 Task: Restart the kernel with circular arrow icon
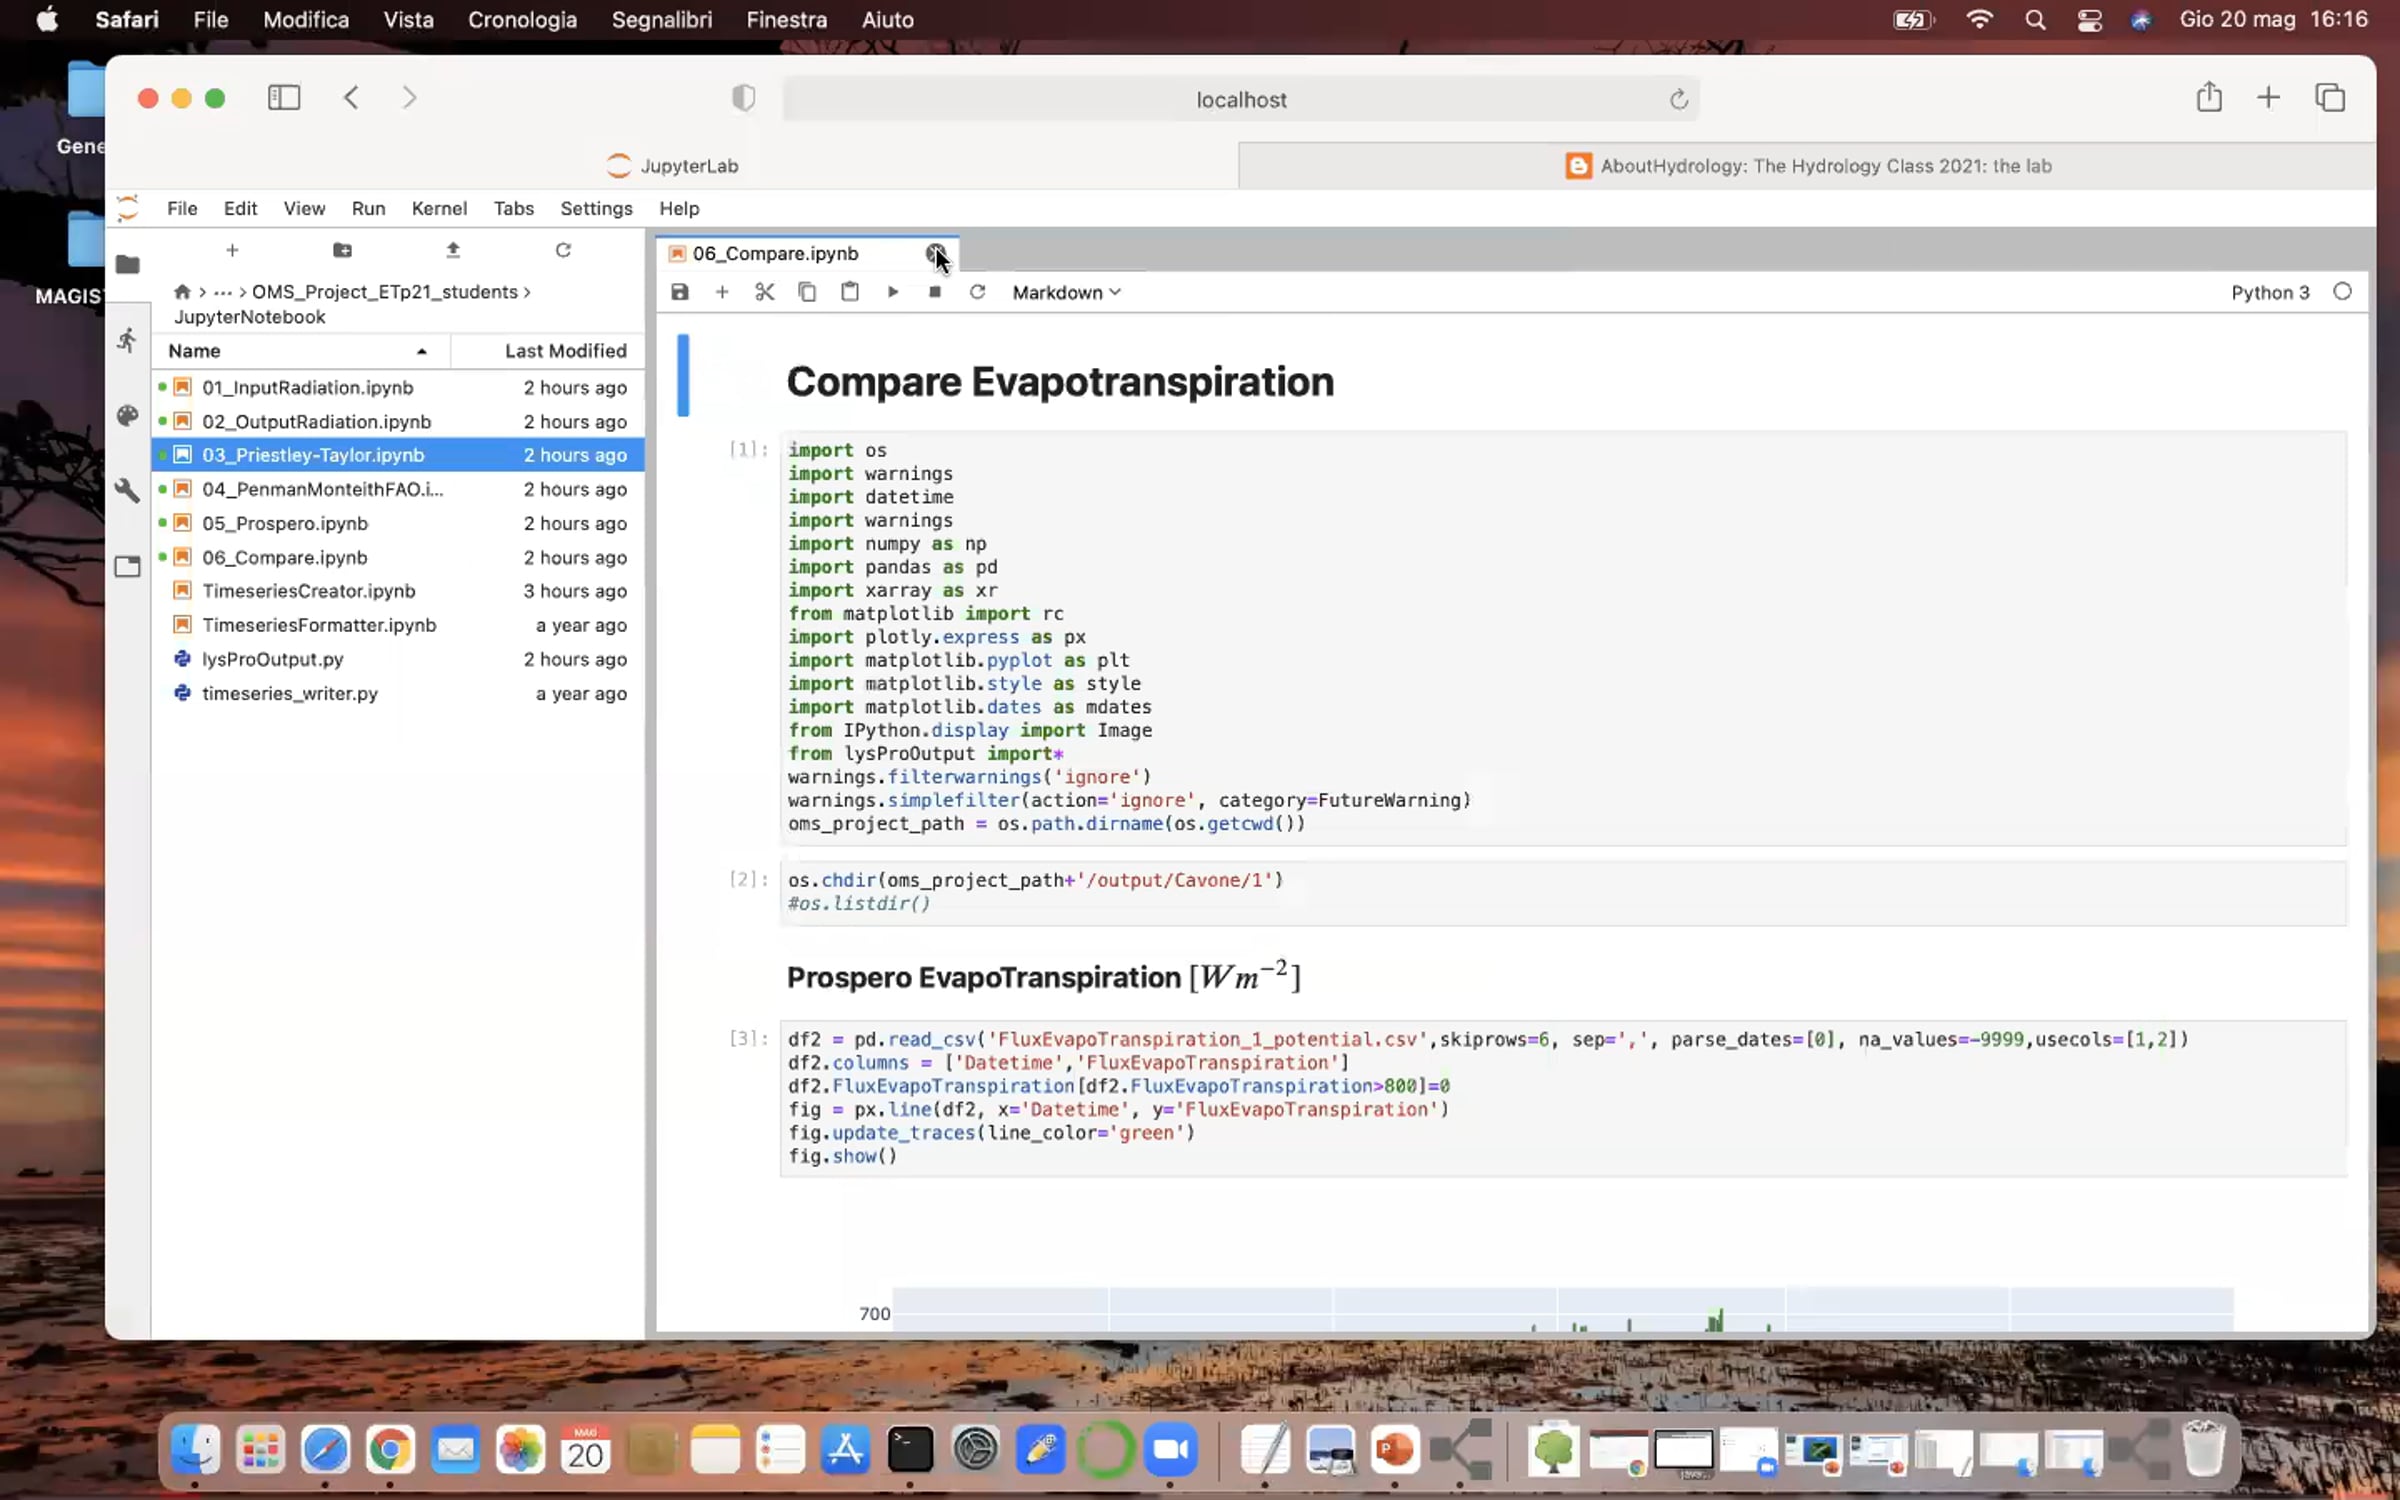tap(977, 292)
